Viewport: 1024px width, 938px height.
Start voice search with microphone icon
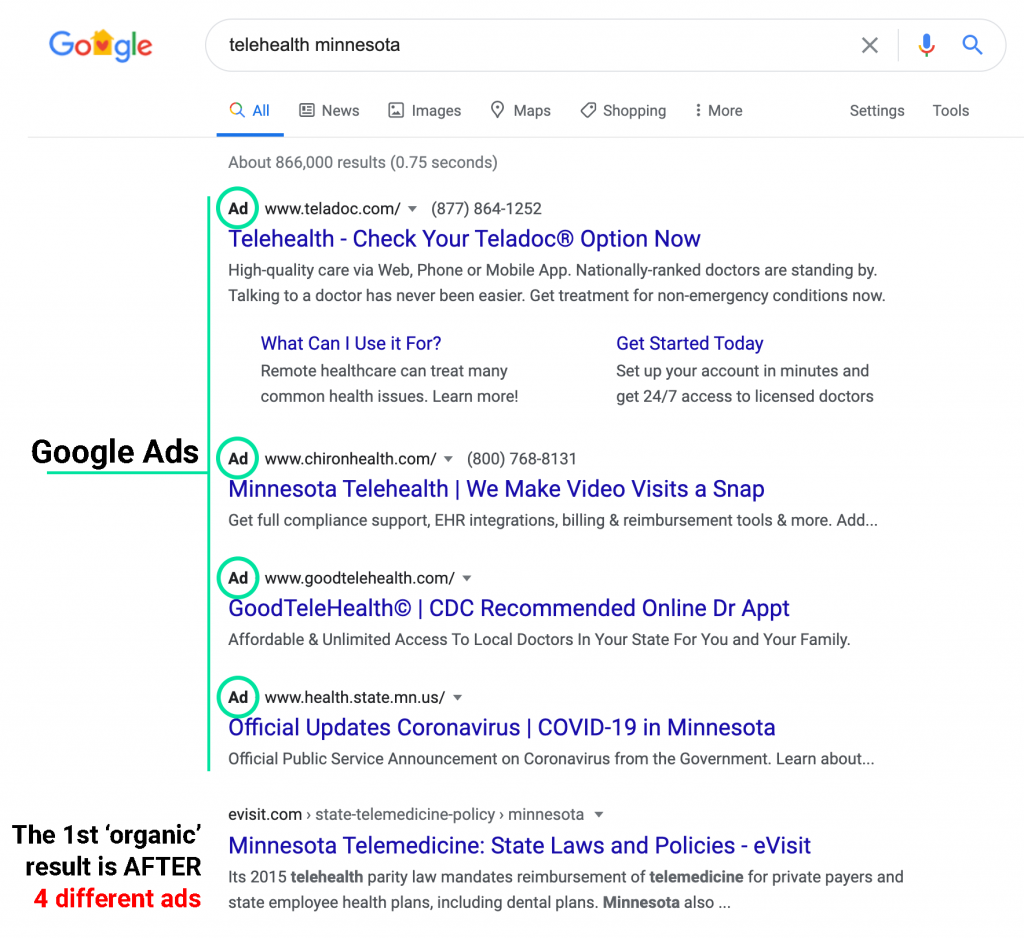(x=927, y=45)
